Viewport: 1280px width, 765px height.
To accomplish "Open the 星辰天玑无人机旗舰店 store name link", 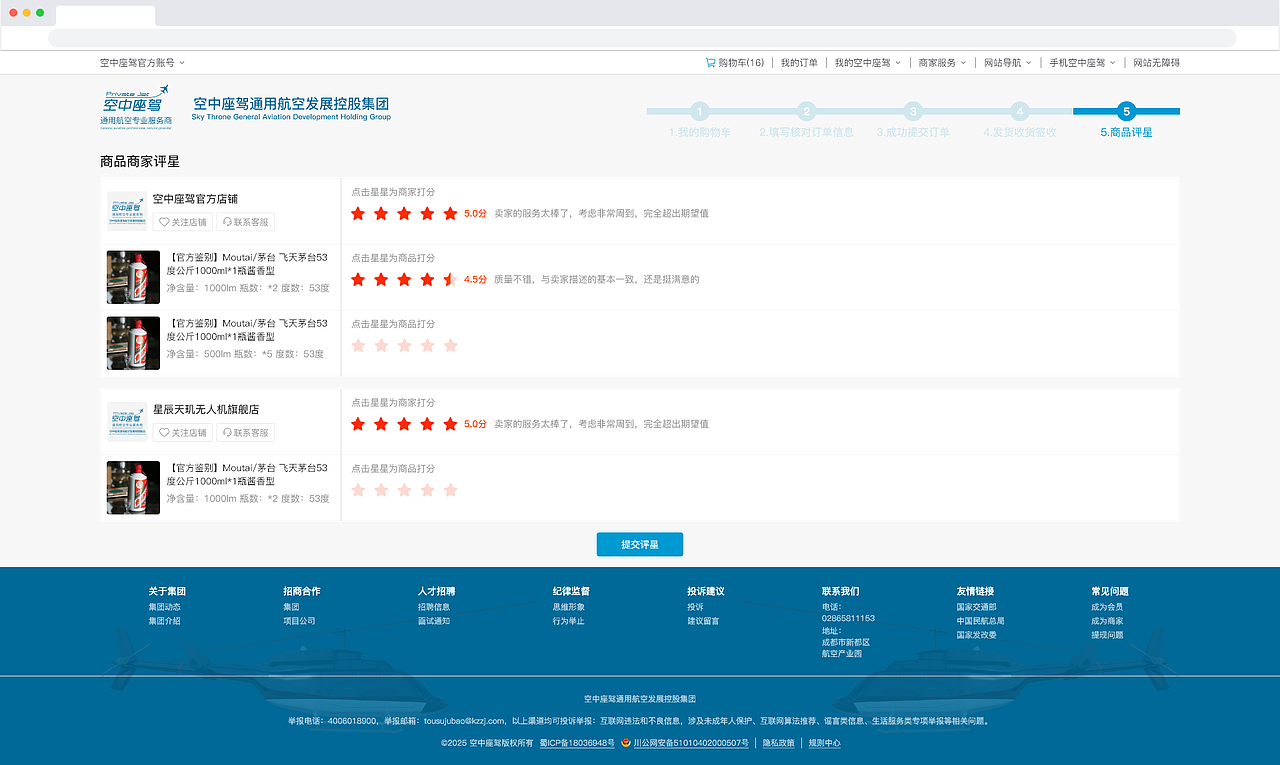I will 206,410.
